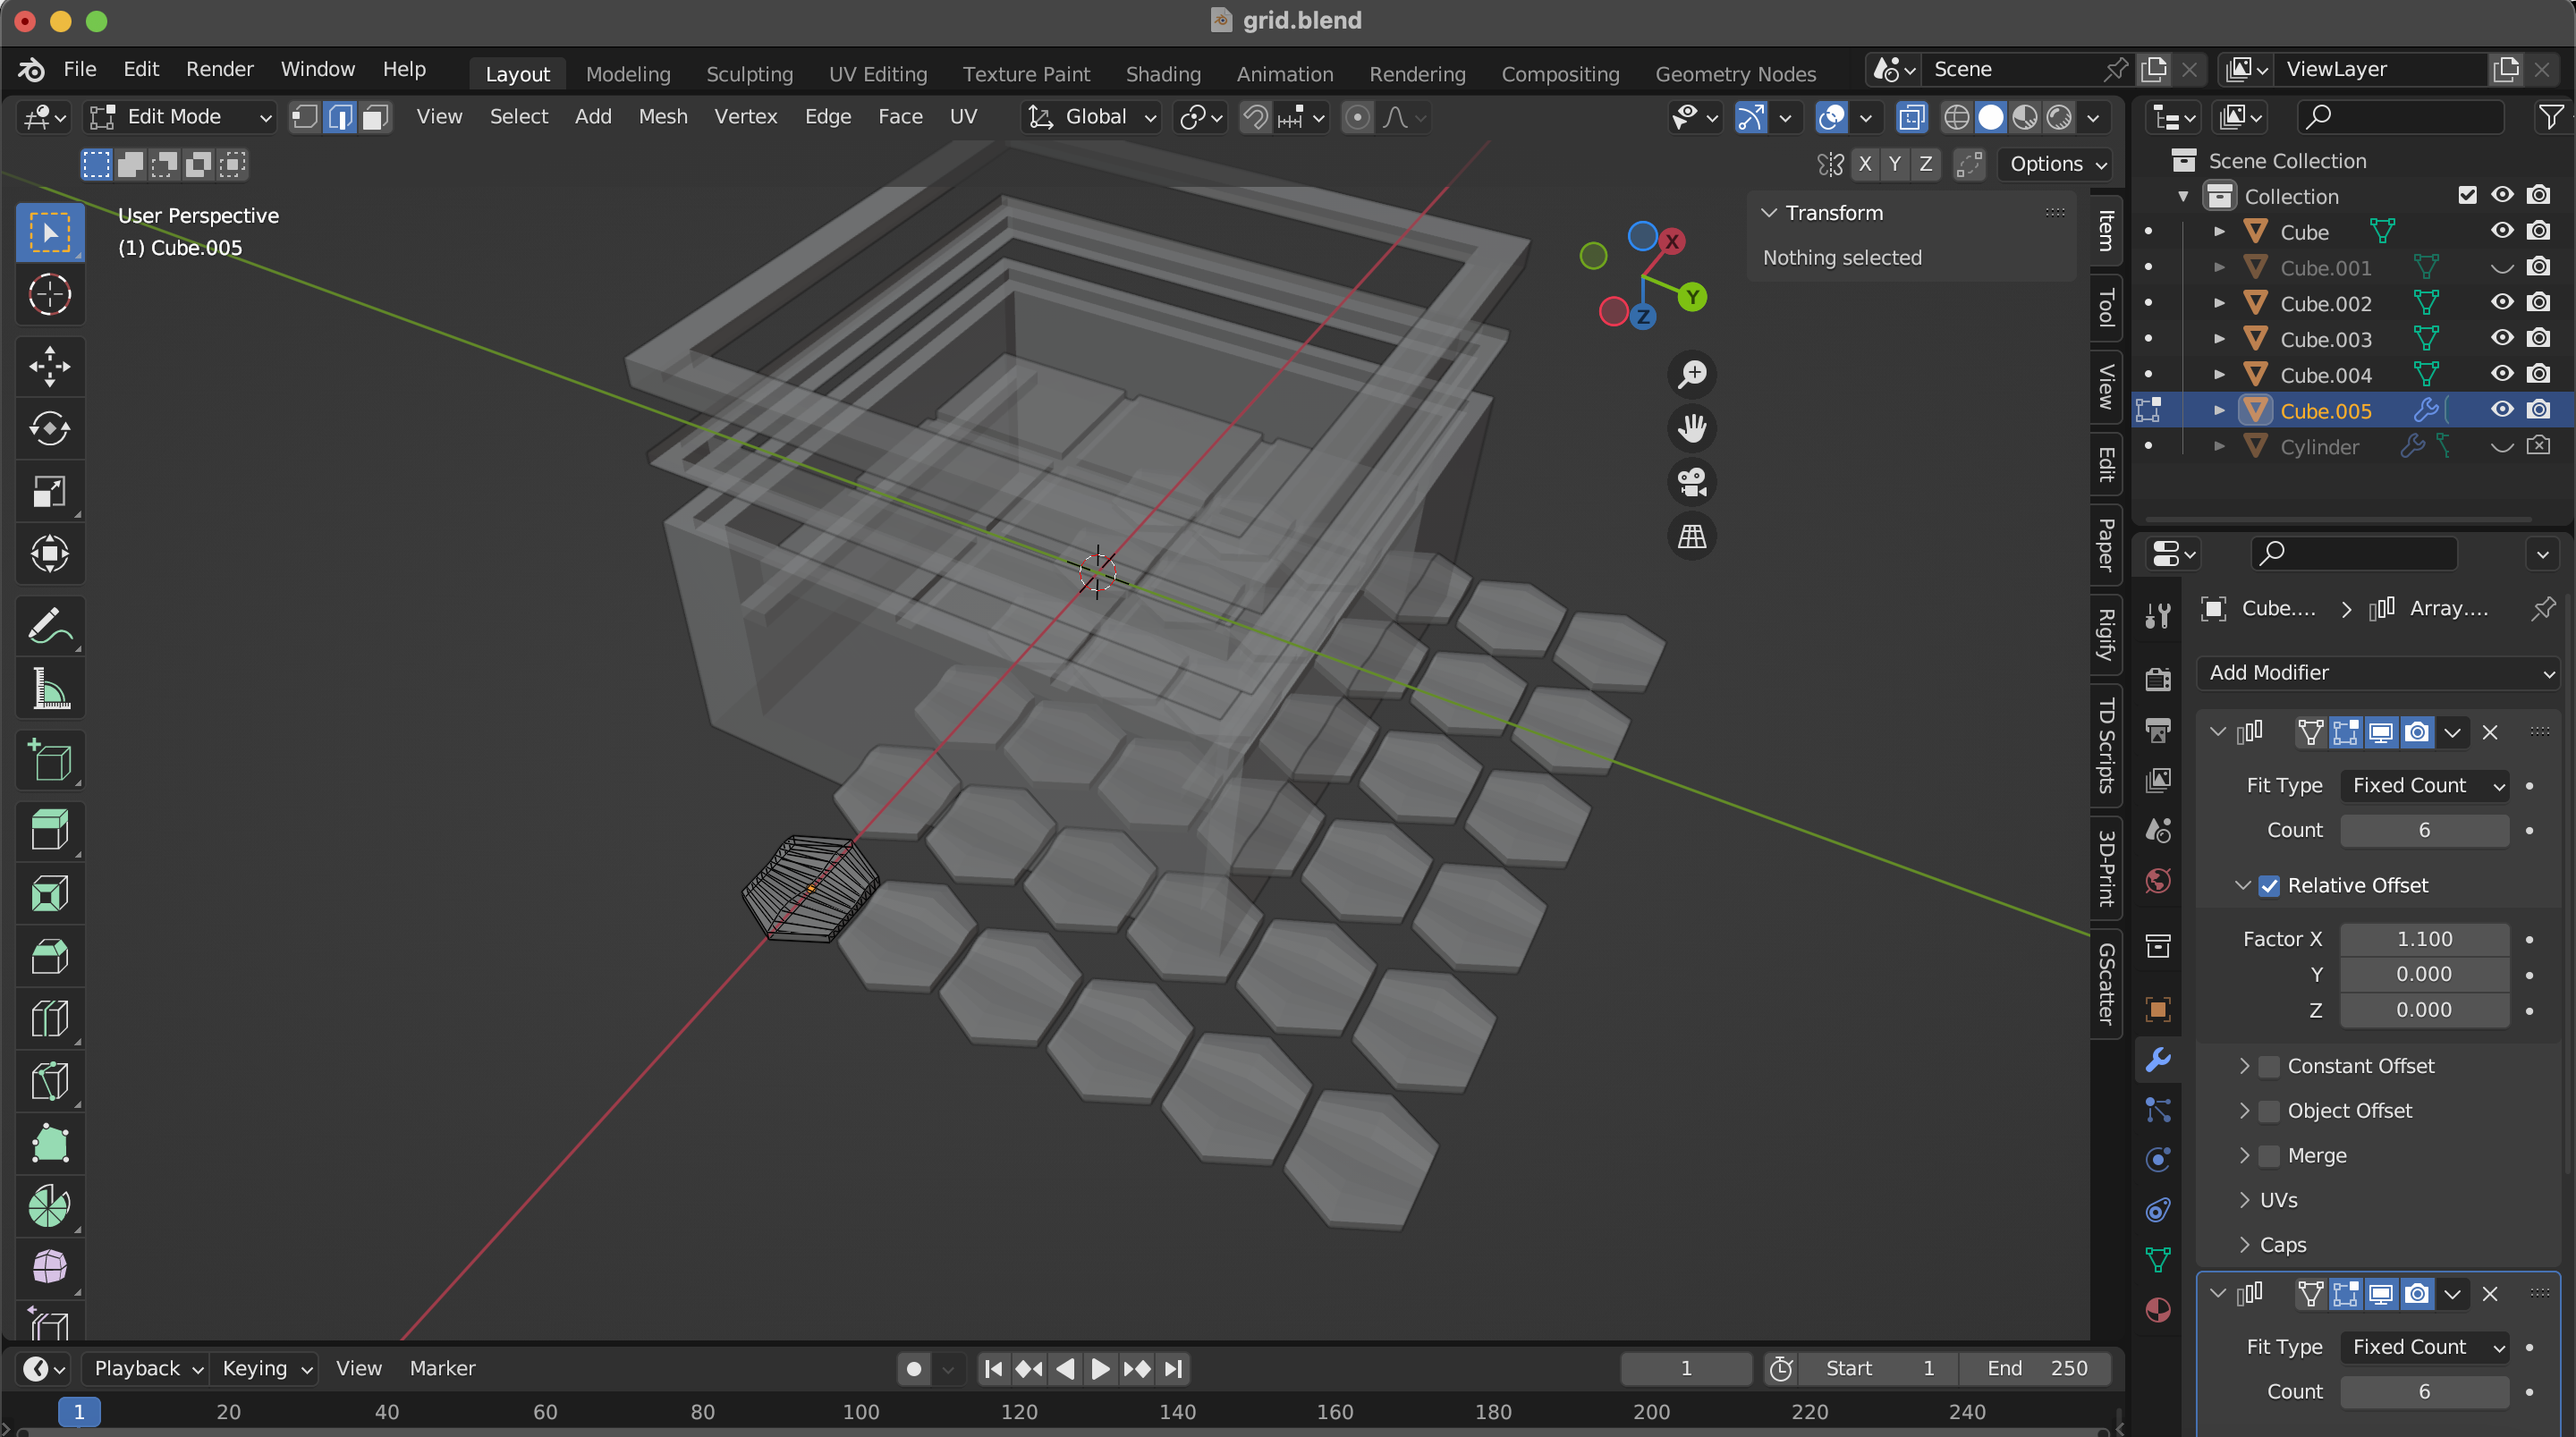The height and width of the screenshot is (1437, 2576).
Task: Switch to wireframe viewport shading
Action: (x=1957, y=117)
